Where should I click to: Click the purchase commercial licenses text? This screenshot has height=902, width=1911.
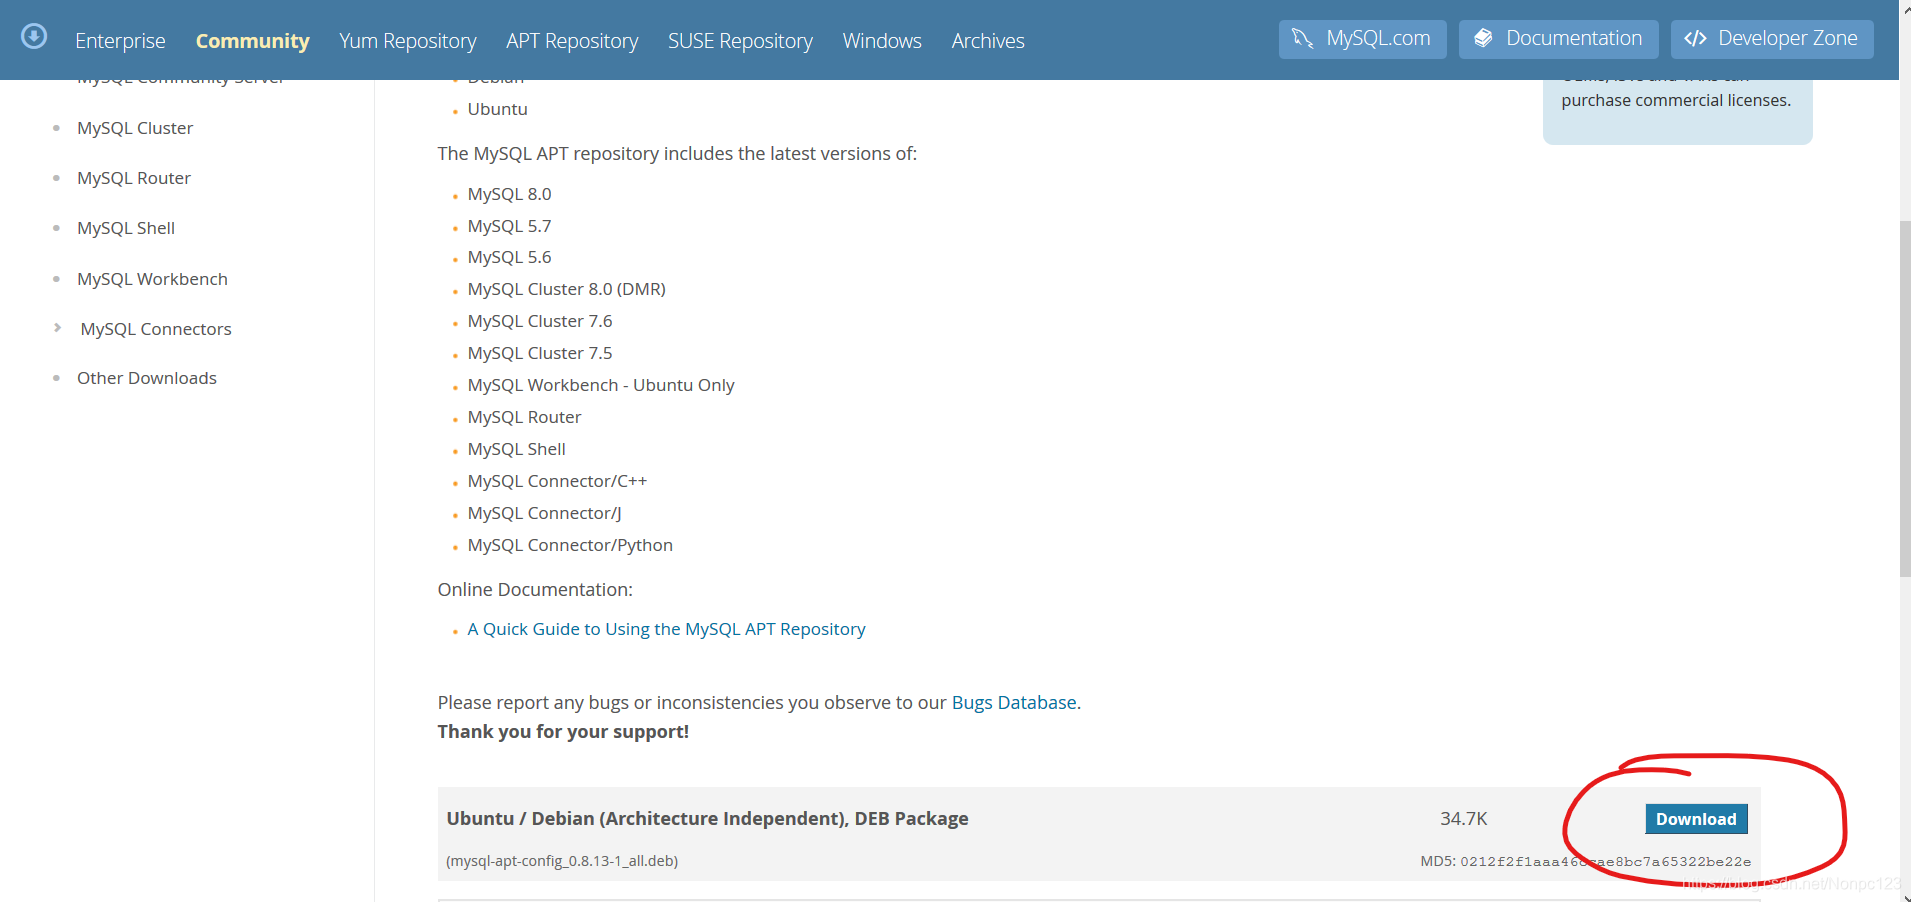(x=1676, y=100)
